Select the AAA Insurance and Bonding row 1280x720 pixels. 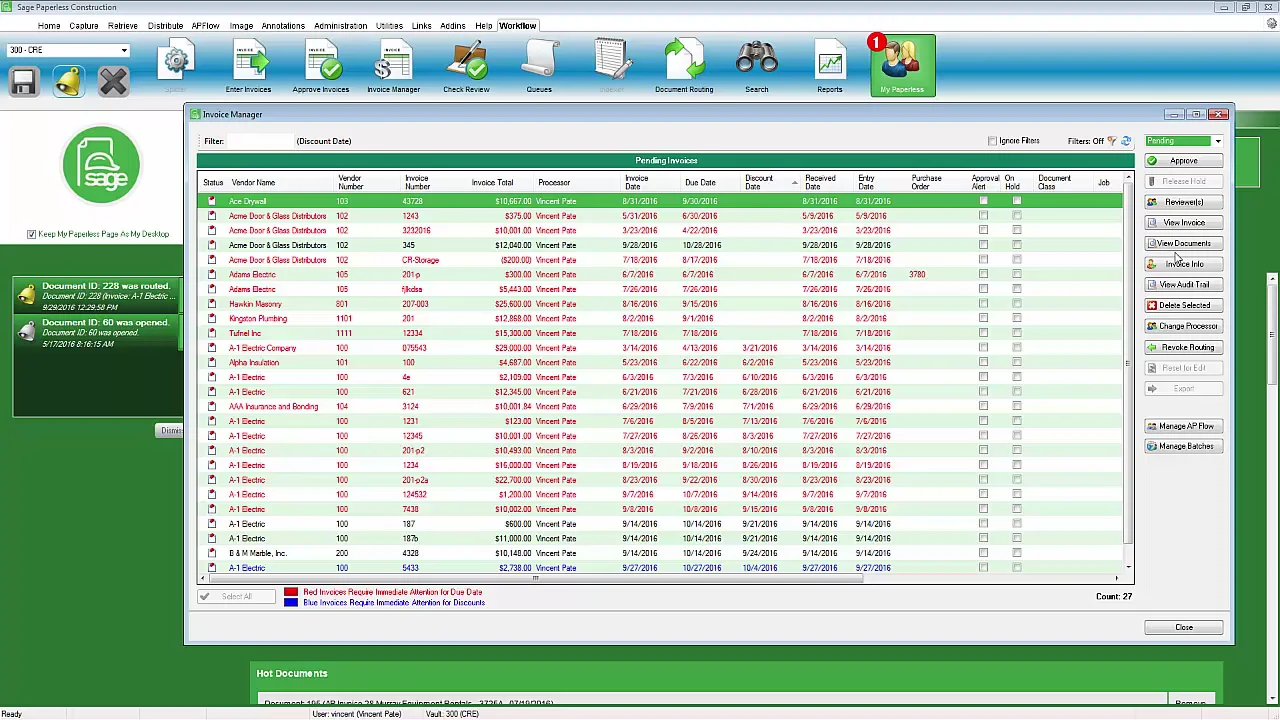(660, 406)
